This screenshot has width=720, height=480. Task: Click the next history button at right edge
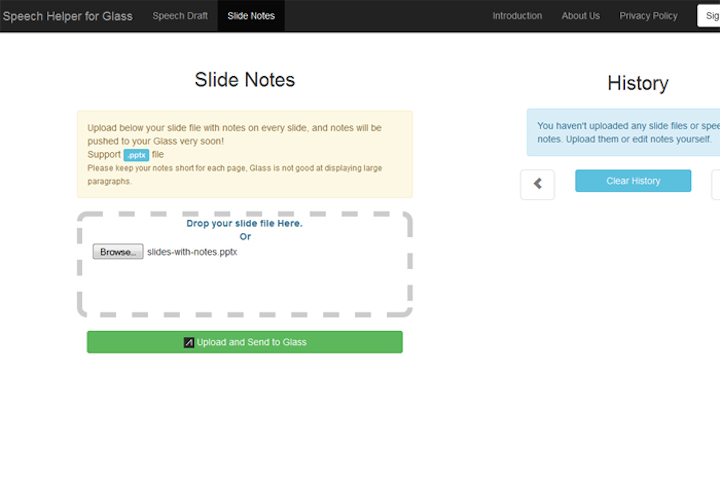[x=716, y=184]
